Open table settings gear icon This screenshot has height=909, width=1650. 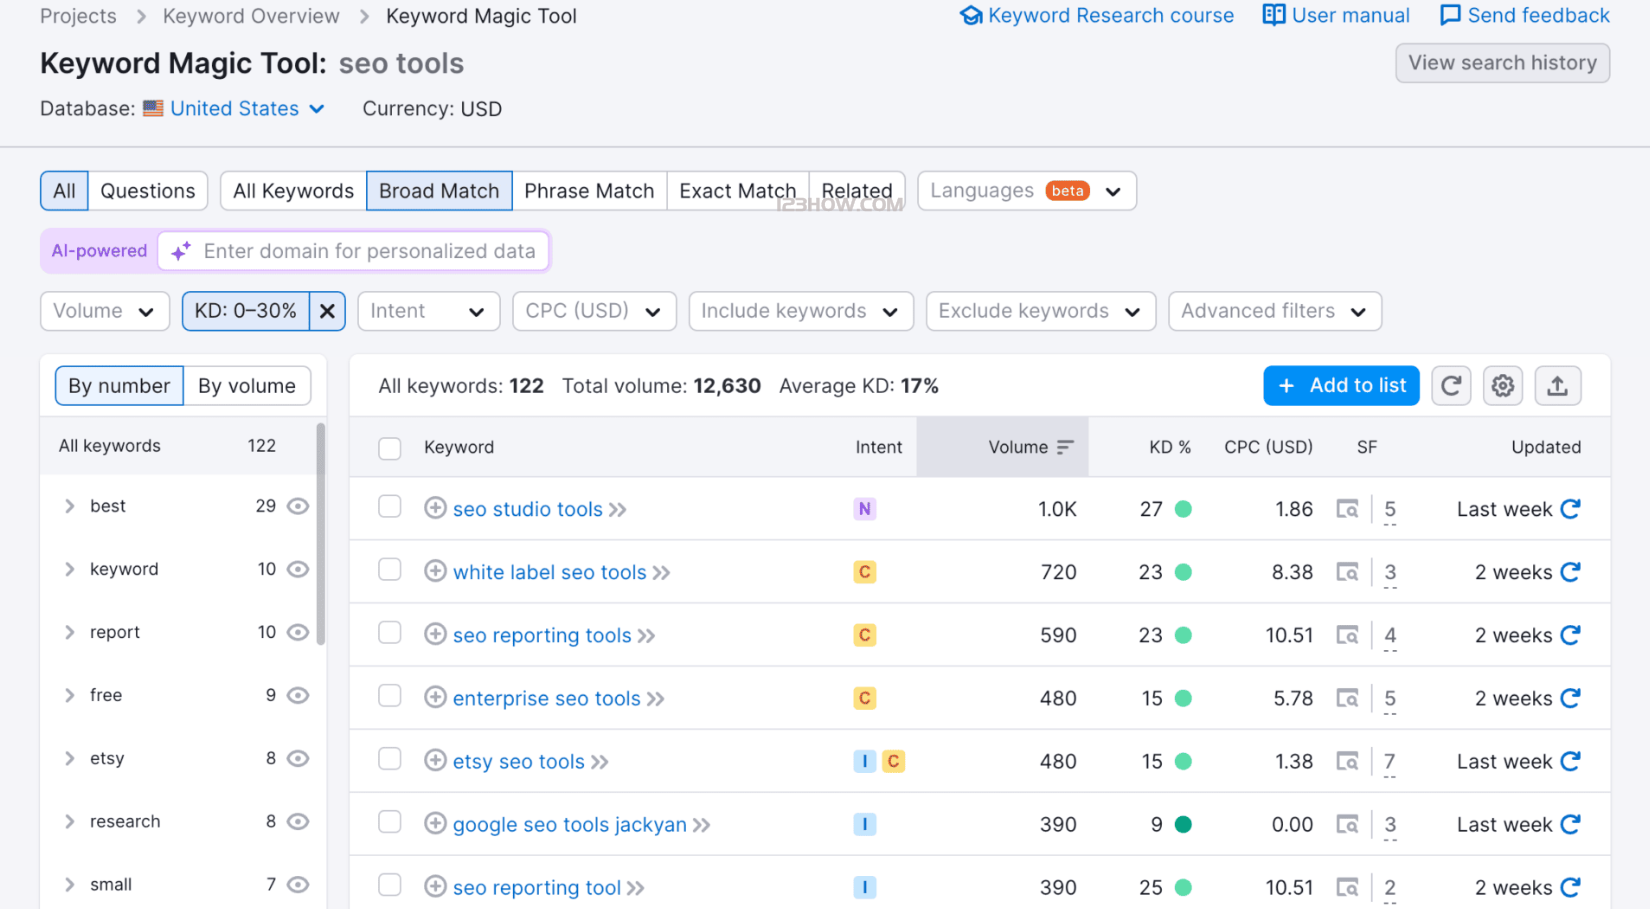1502,386
